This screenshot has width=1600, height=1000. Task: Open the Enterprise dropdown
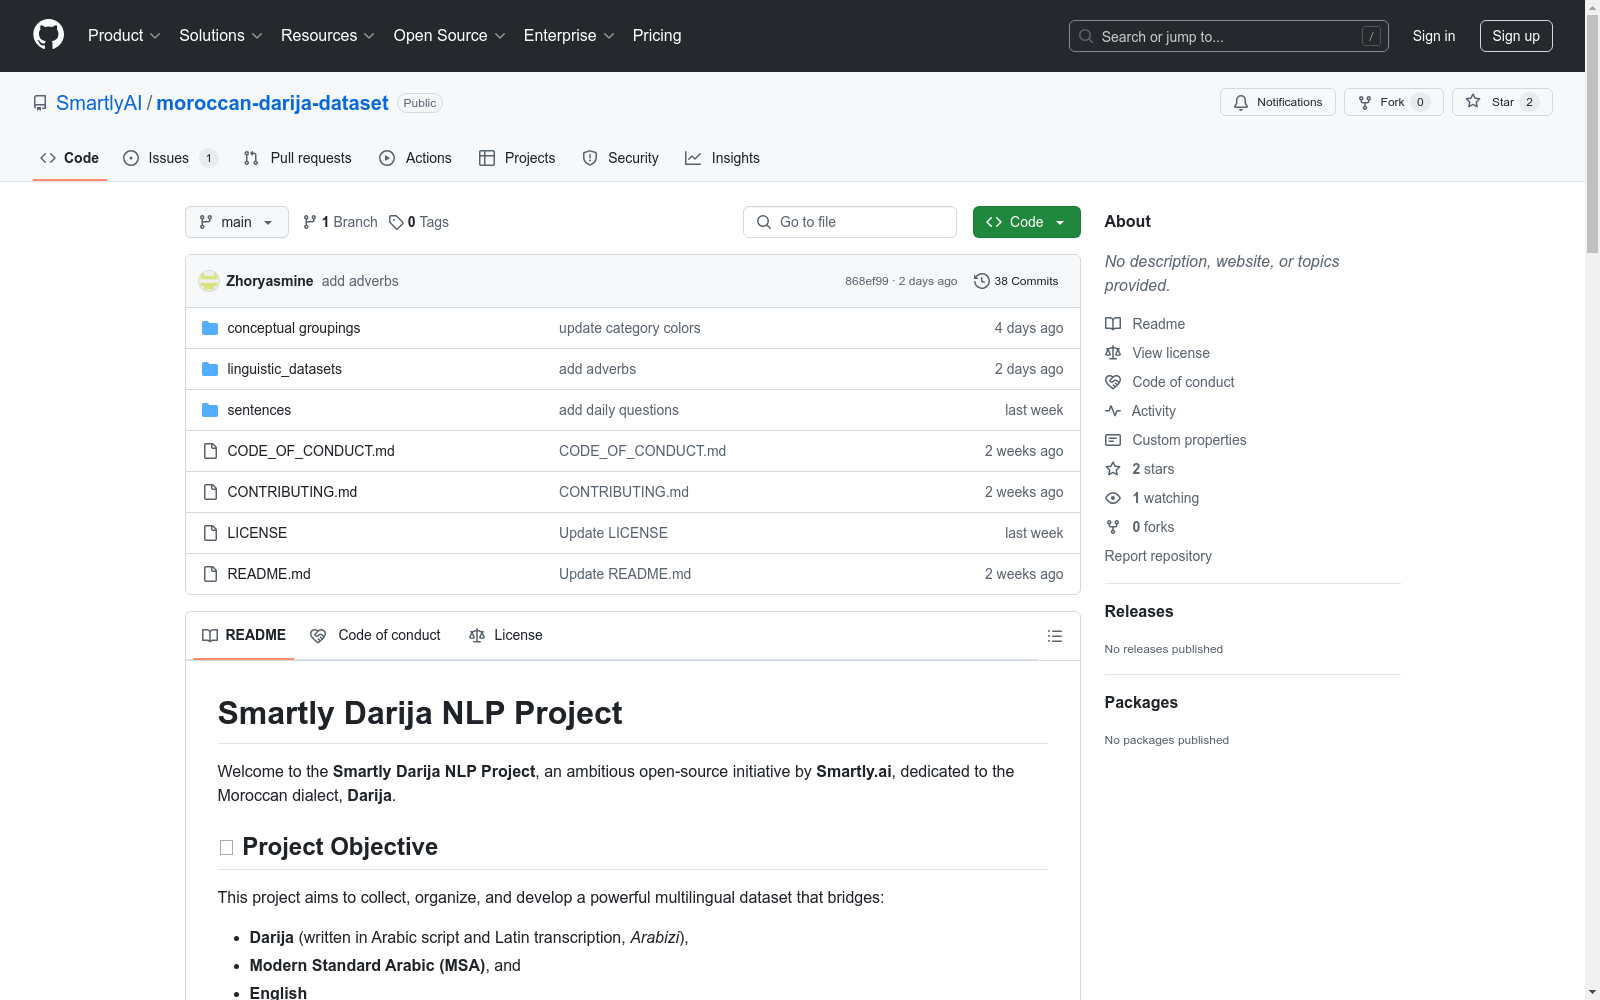coord(569,35)
